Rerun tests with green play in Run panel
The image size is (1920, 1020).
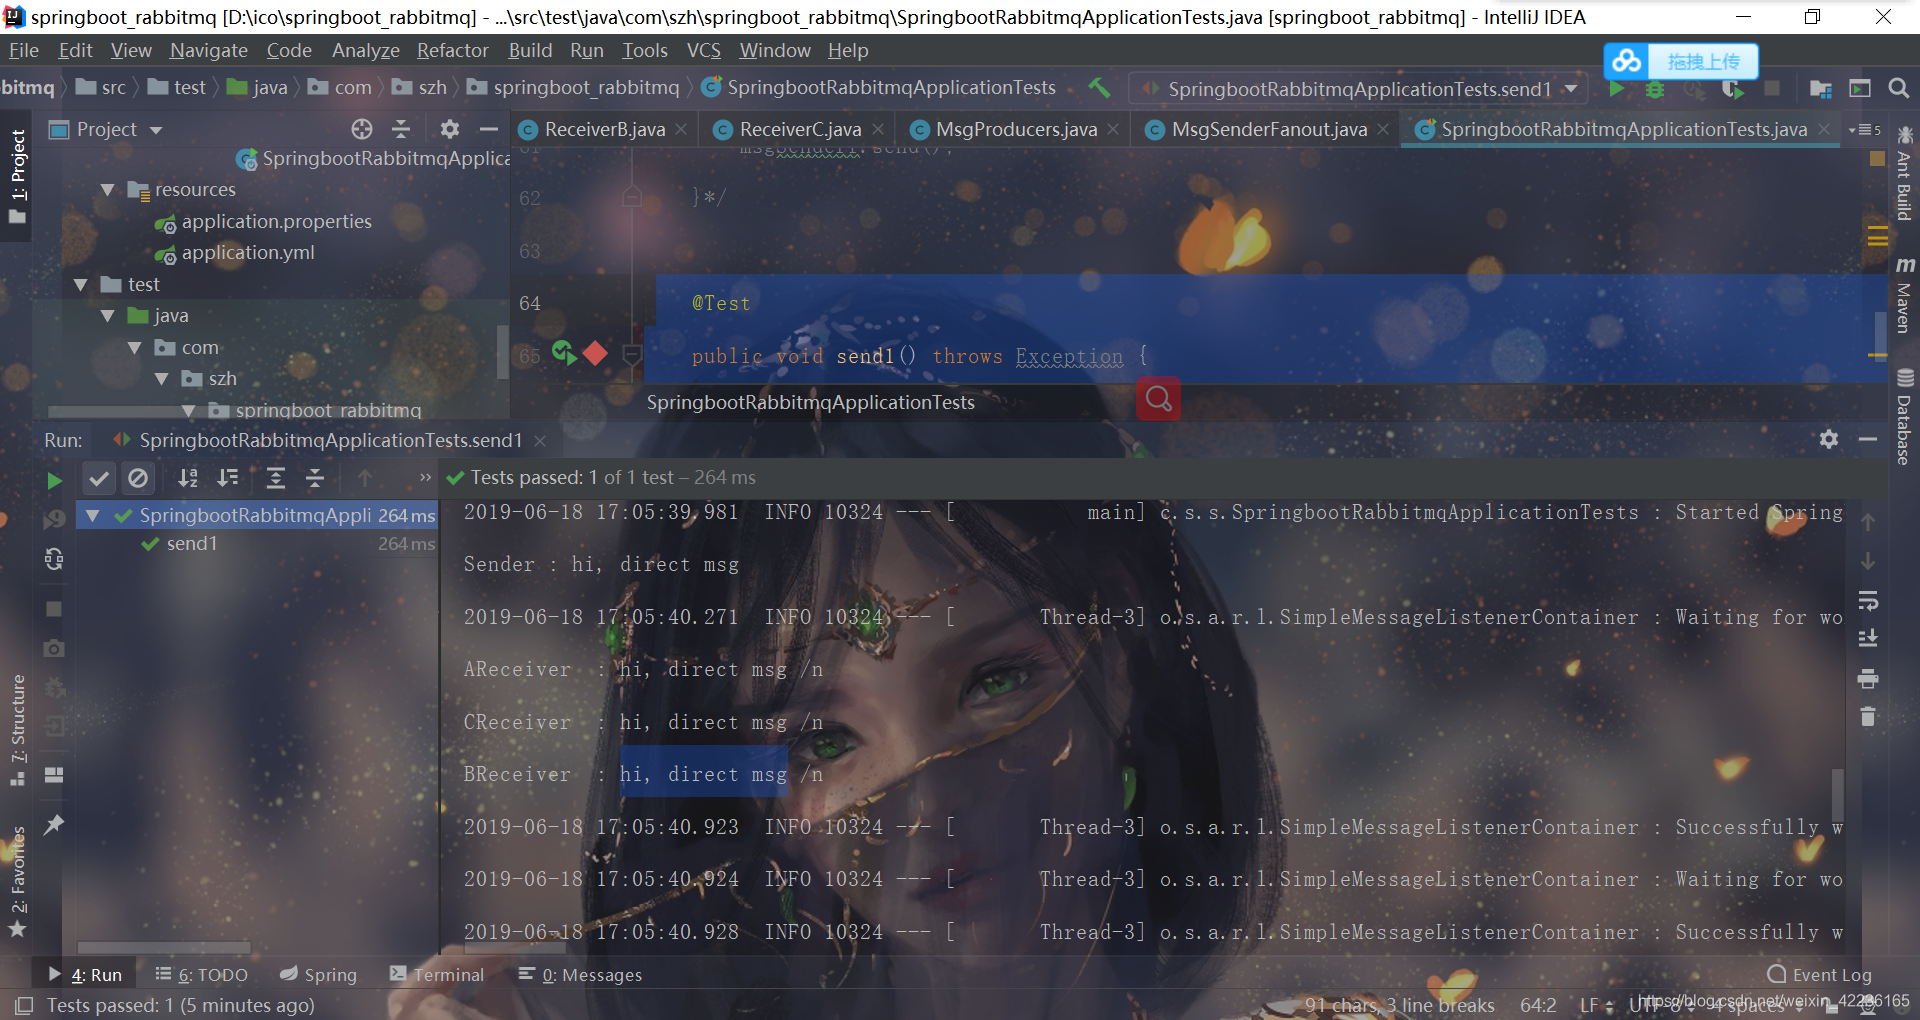pyautogui.click(x=54, y=481)
